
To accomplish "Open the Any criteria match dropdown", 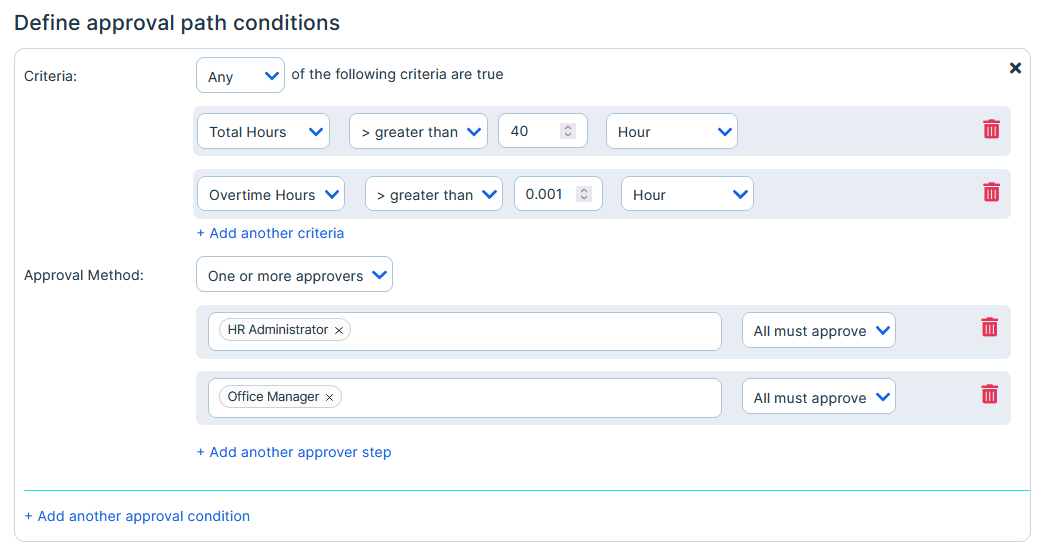I will [x=240, y=75].
